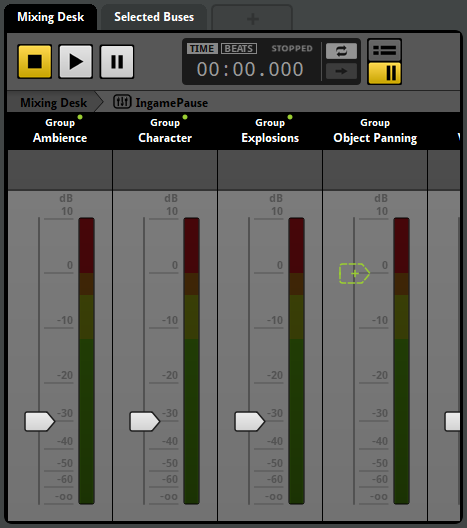This screenshot has width=467, height=528.
Task: Click the Character volume fader handle
Action: click(x=144, y=421)
